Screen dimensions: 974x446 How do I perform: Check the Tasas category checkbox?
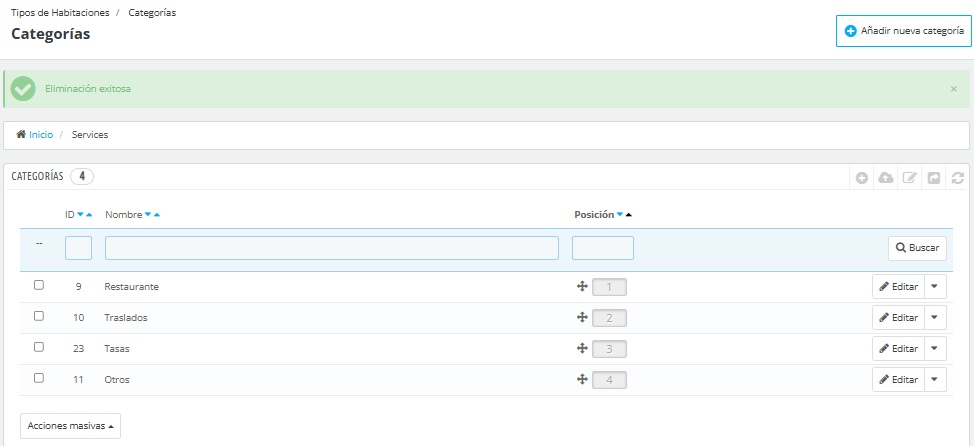click(39, 347)
